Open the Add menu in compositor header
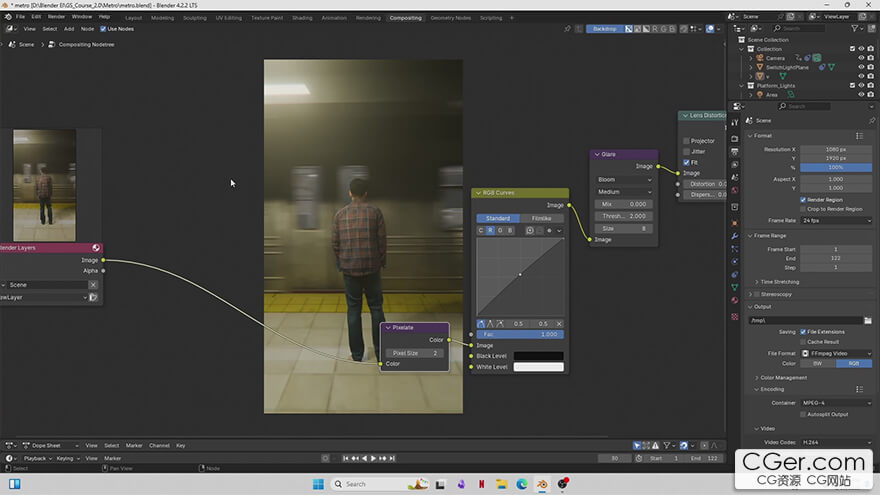Image resolution: width=880 pixels, height=495 pixels. click(x=68, y=29)
